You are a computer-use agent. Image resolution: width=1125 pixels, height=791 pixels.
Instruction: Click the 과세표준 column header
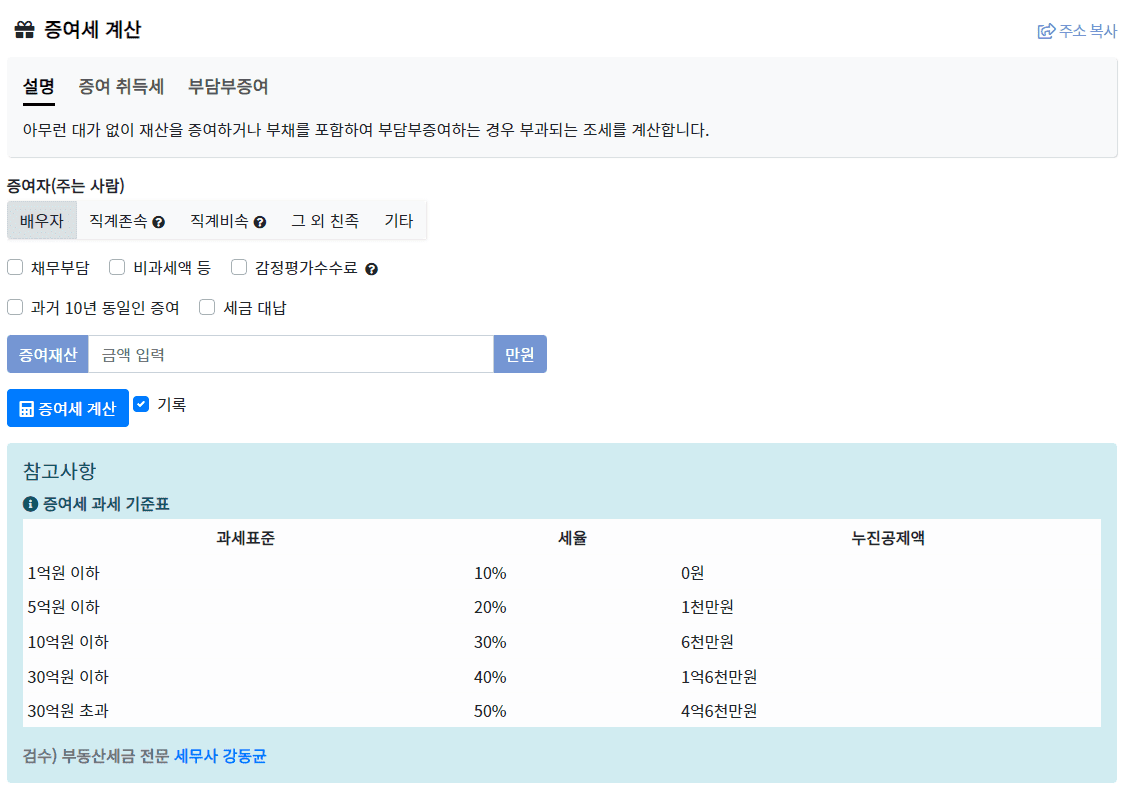[245, 538]
